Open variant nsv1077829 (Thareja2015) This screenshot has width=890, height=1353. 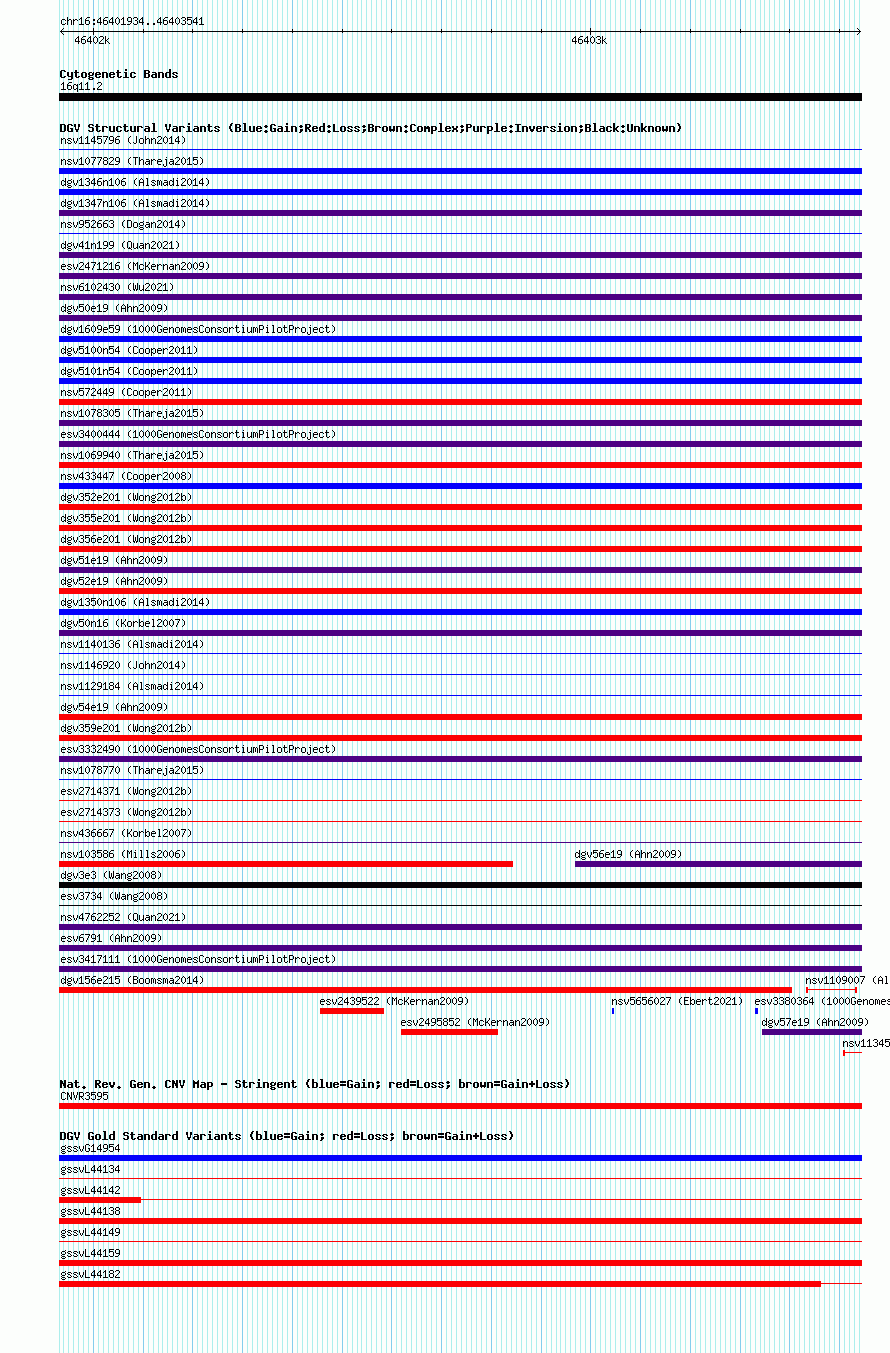[x=132, y=161]
